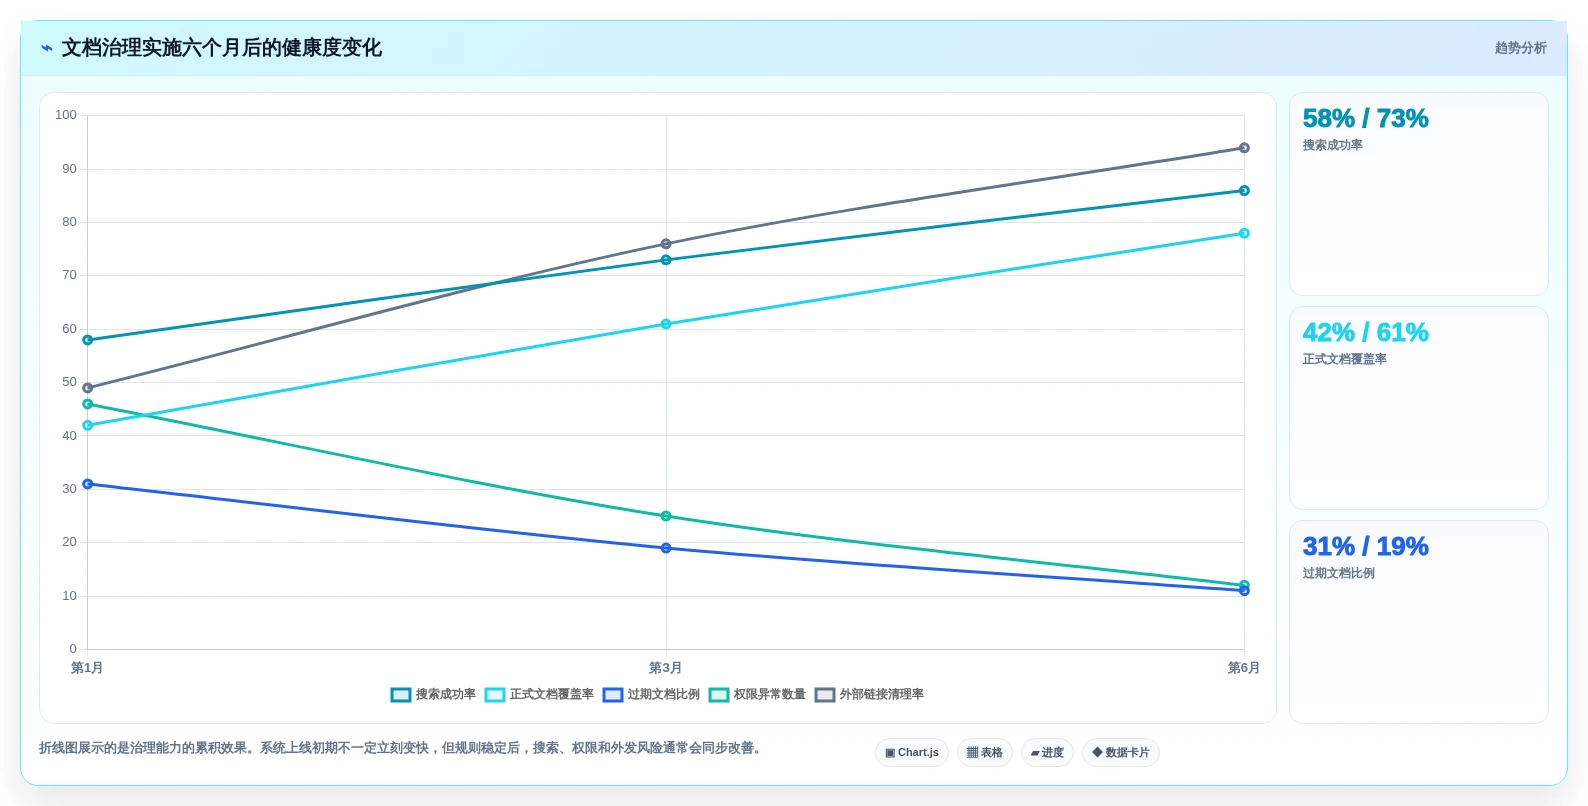The width and height of the screenshot is (1588, 806).
Task: Click the 搜索成功率 legend label
Action: pos(446,694)
